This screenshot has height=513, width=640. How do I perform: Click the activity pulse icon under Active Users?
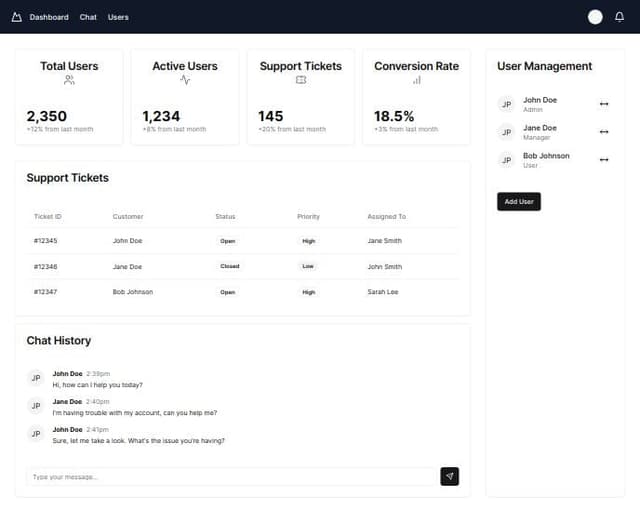185,80
